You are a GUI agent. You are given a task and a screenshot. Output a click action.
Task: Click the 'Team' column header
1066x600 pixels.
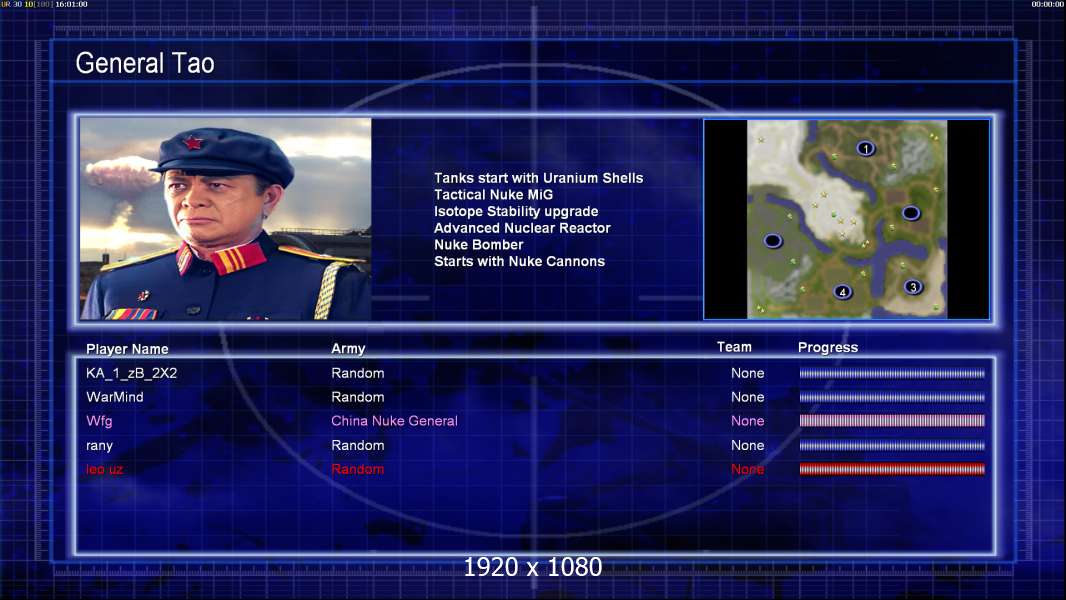pyautogui.click(x=734, y=347)
